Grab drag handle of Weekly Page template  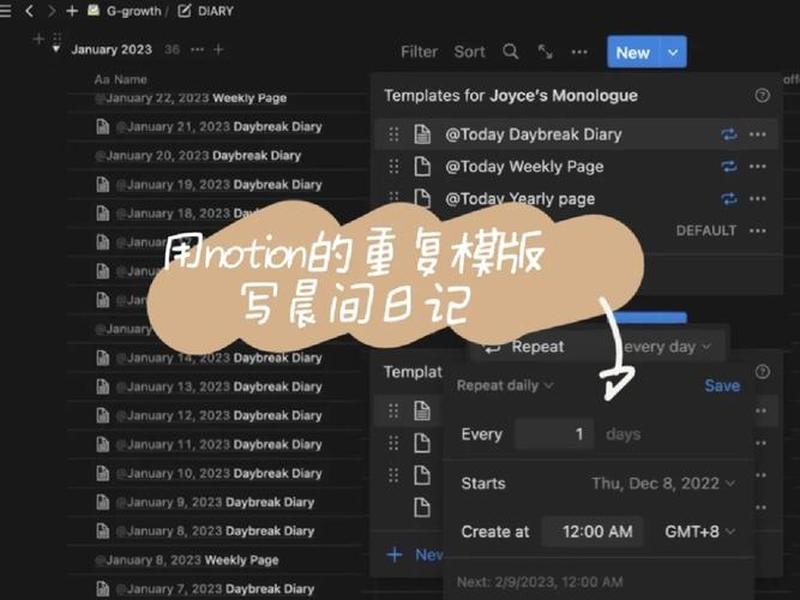point(393,166)
